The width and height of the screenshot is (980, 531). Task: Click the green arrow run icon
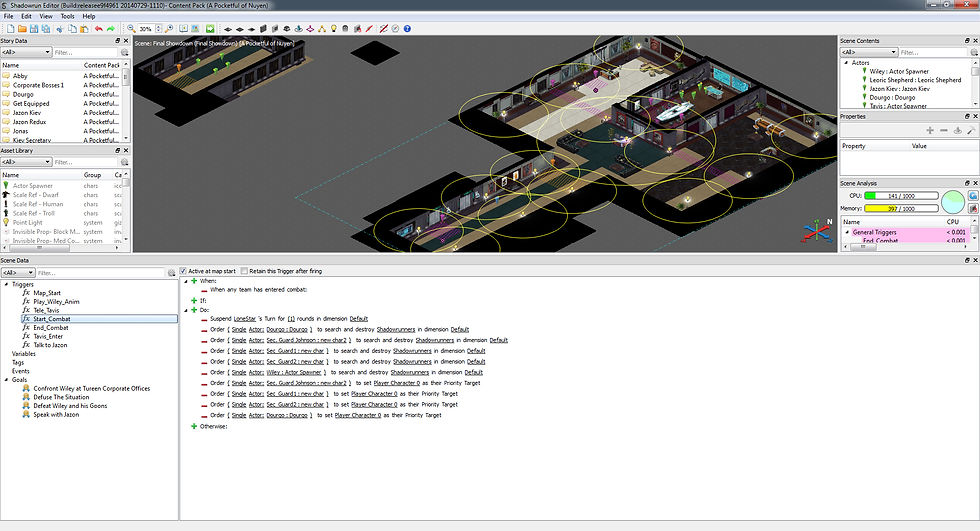pos(210,29)
